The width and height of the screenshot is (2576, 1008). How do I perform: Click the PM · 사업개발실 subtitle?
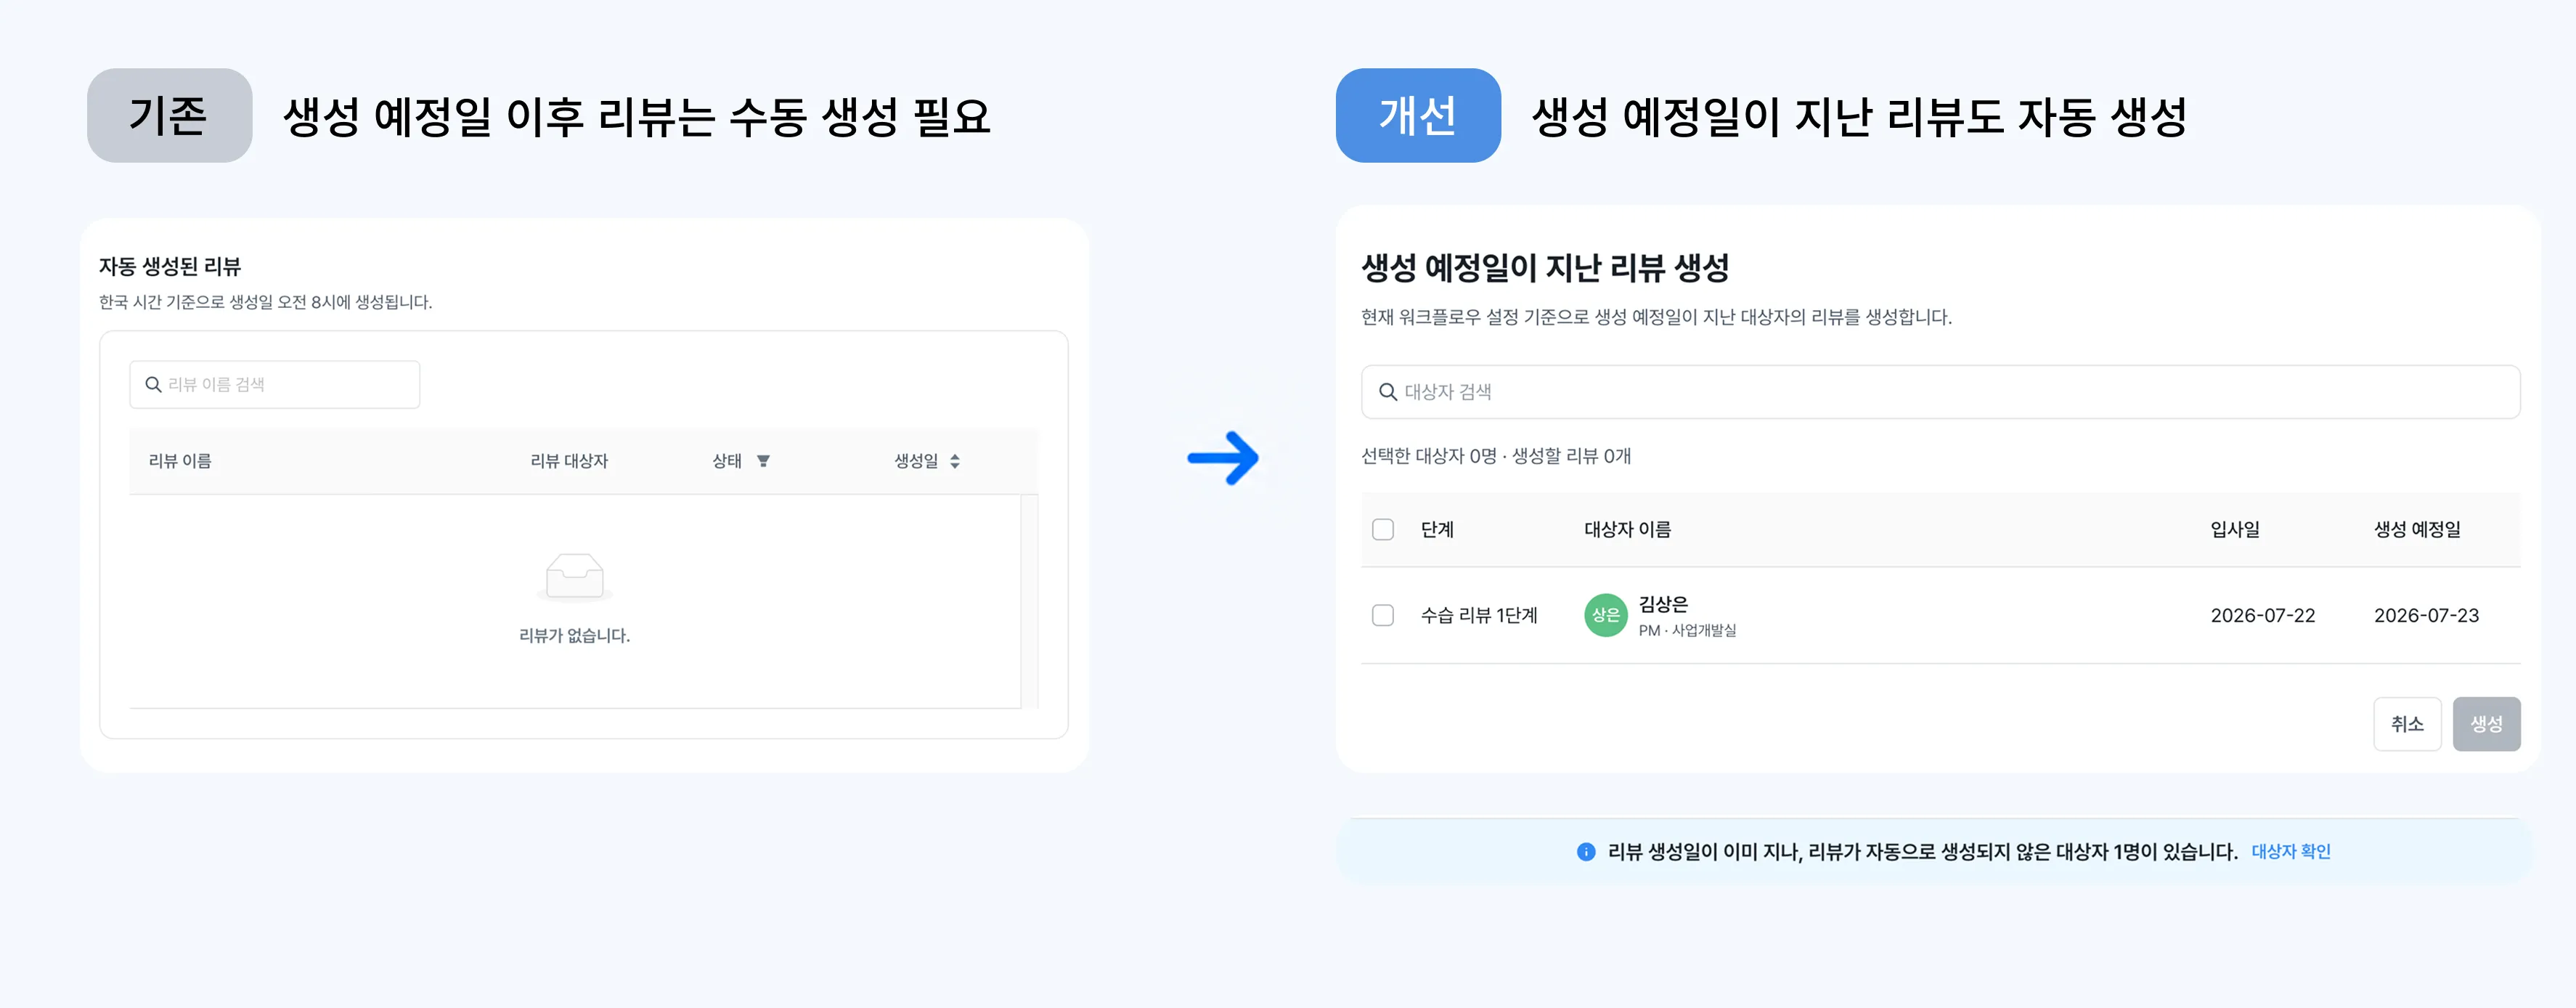click(1687, 631)
